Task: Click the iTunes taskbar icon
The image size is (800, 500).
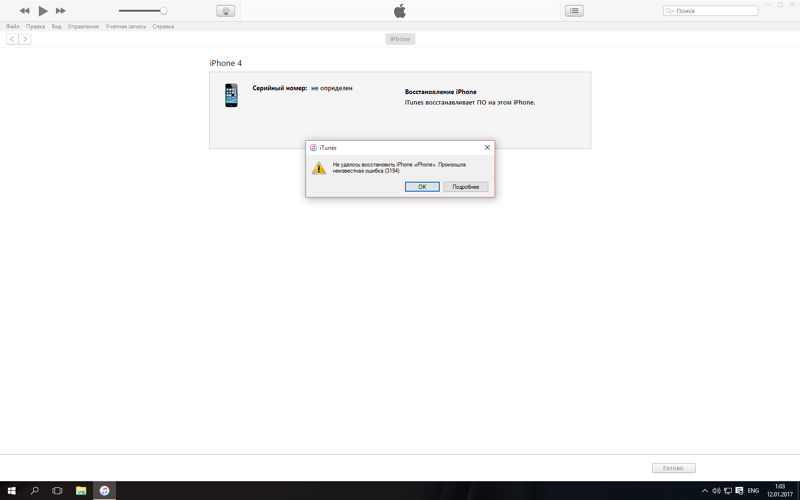Action: pyautogui.click(x=104, y=491)
